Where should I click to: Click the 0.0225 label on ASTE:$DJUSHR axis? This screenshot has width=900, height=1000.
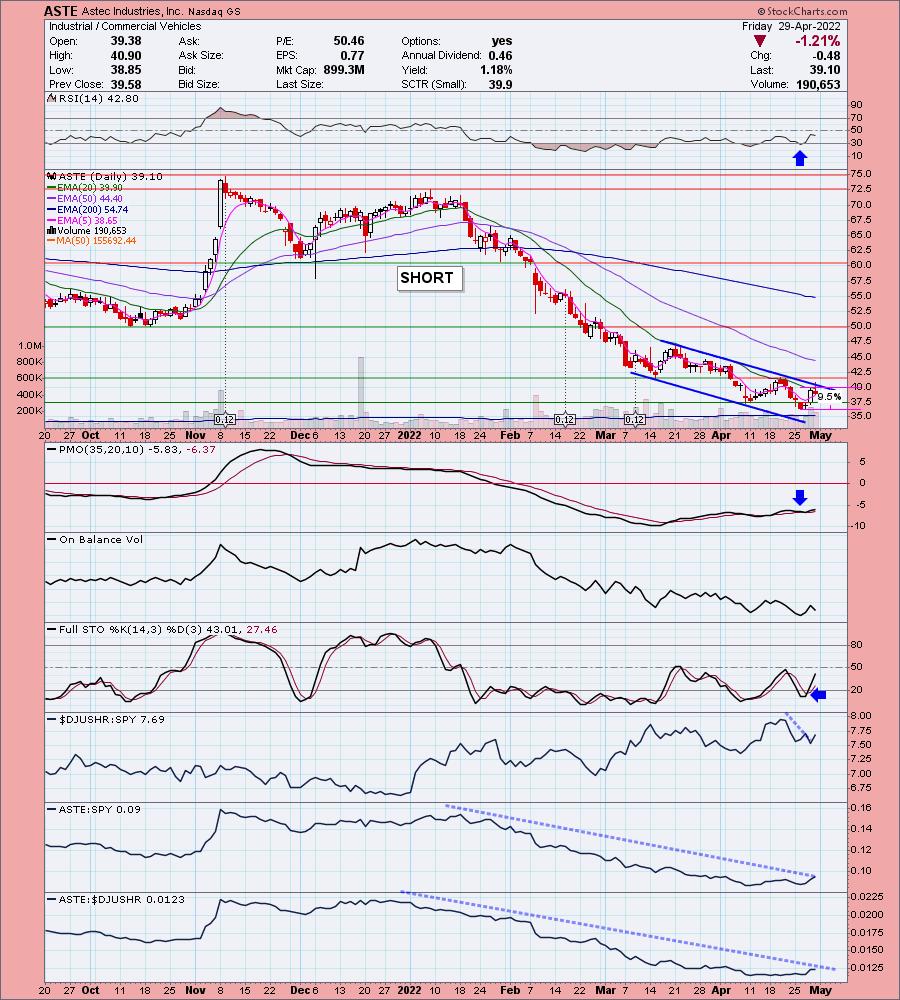coord(867,897)
